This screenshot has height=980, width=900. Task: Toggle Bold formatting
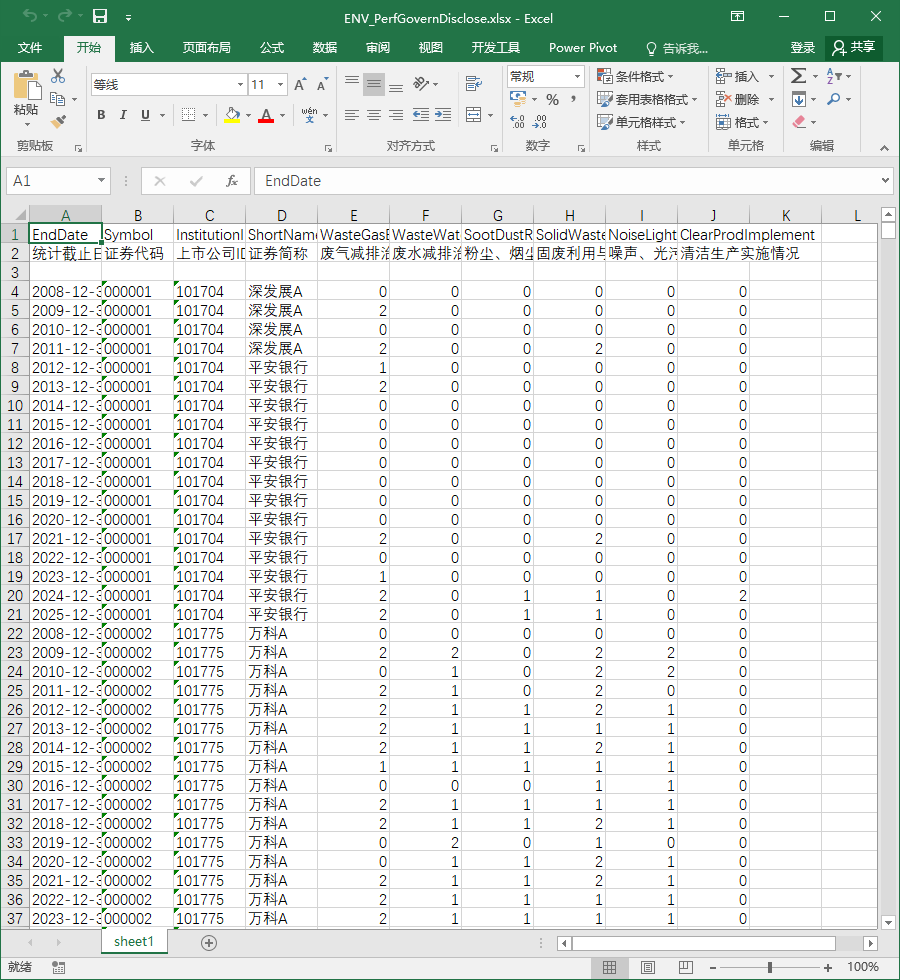click(101, 115)
